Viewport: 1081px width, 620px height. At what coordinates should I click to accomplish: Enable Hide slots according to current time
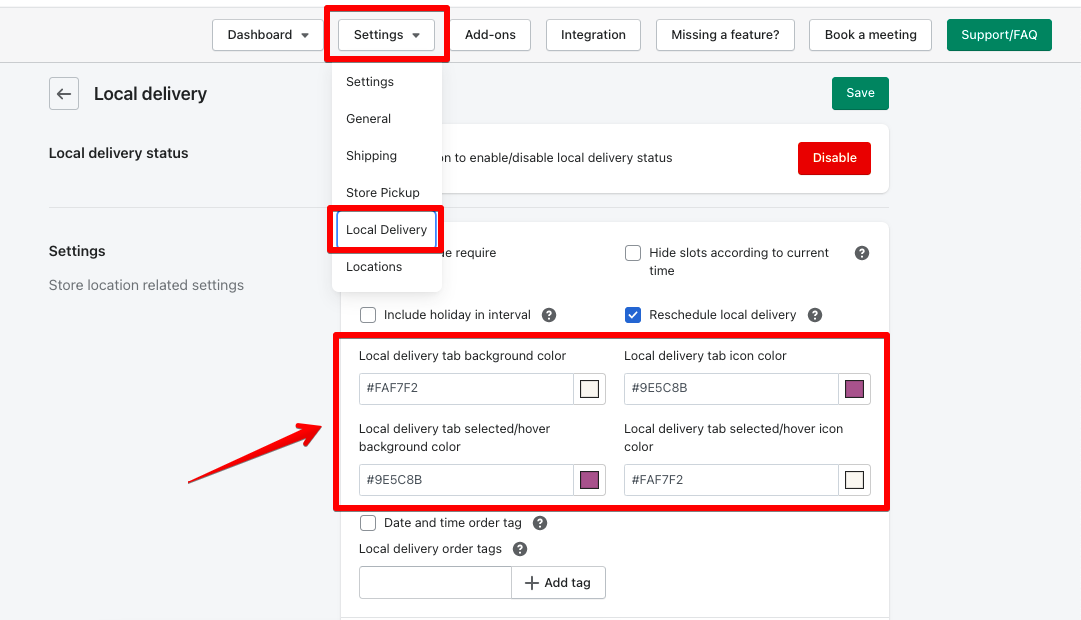coord(633,253)
